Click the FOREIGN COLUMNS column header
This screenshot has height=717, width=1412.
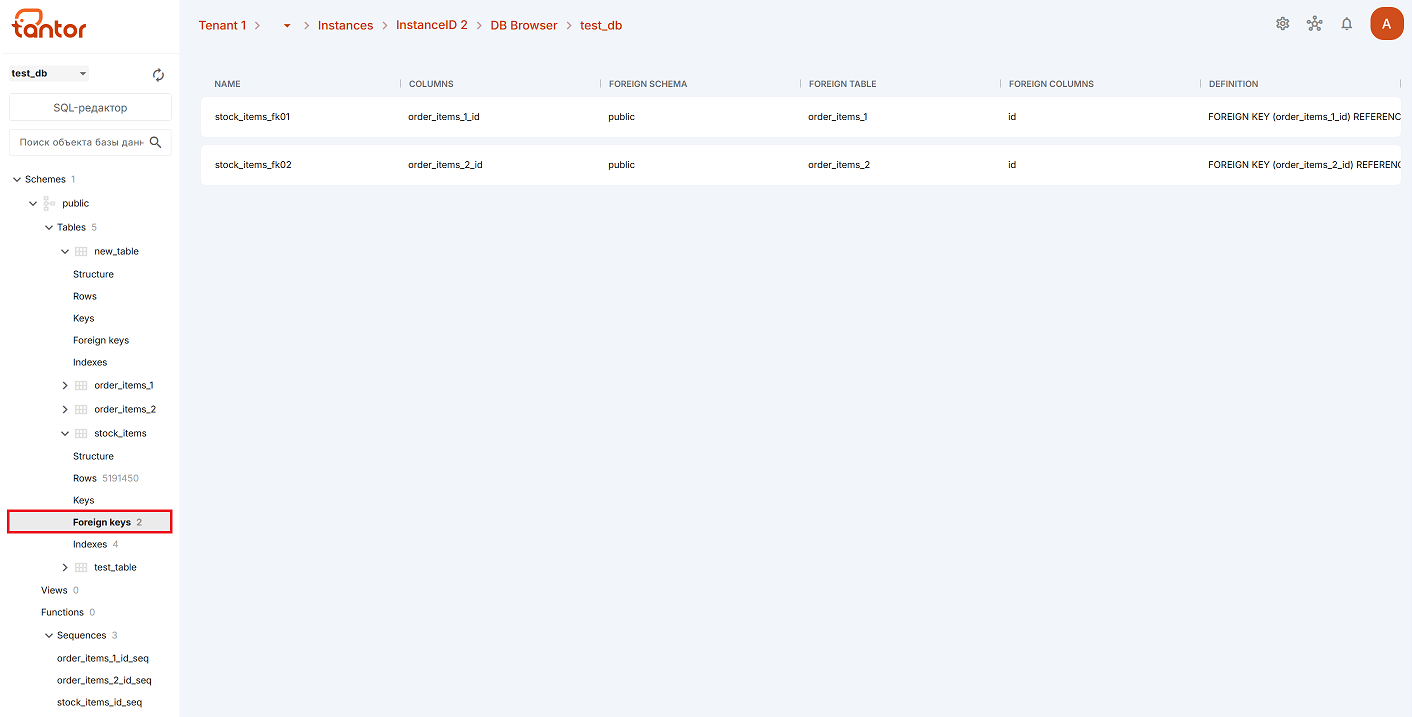click(x=1051, y=84)
